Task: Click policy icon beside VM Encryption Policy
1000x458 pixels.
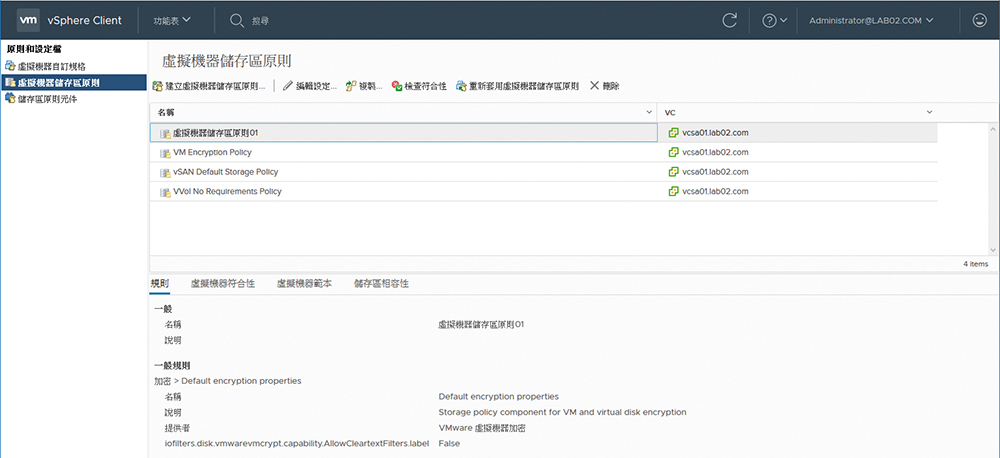Action: [x=165, y=153]
